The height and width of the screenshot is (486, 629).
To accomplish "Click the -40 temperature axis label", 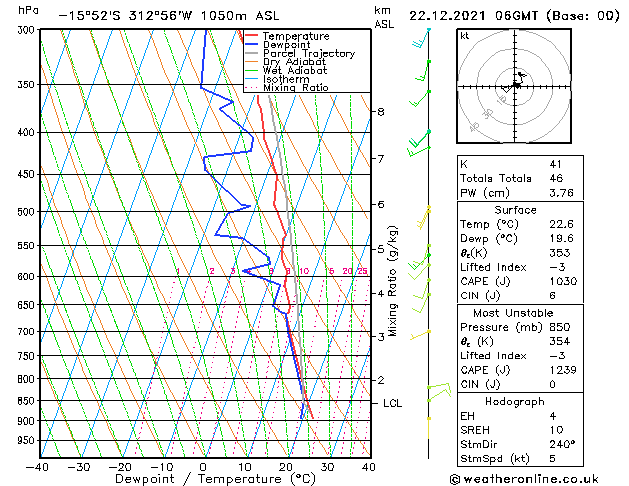I will point(37,467).
